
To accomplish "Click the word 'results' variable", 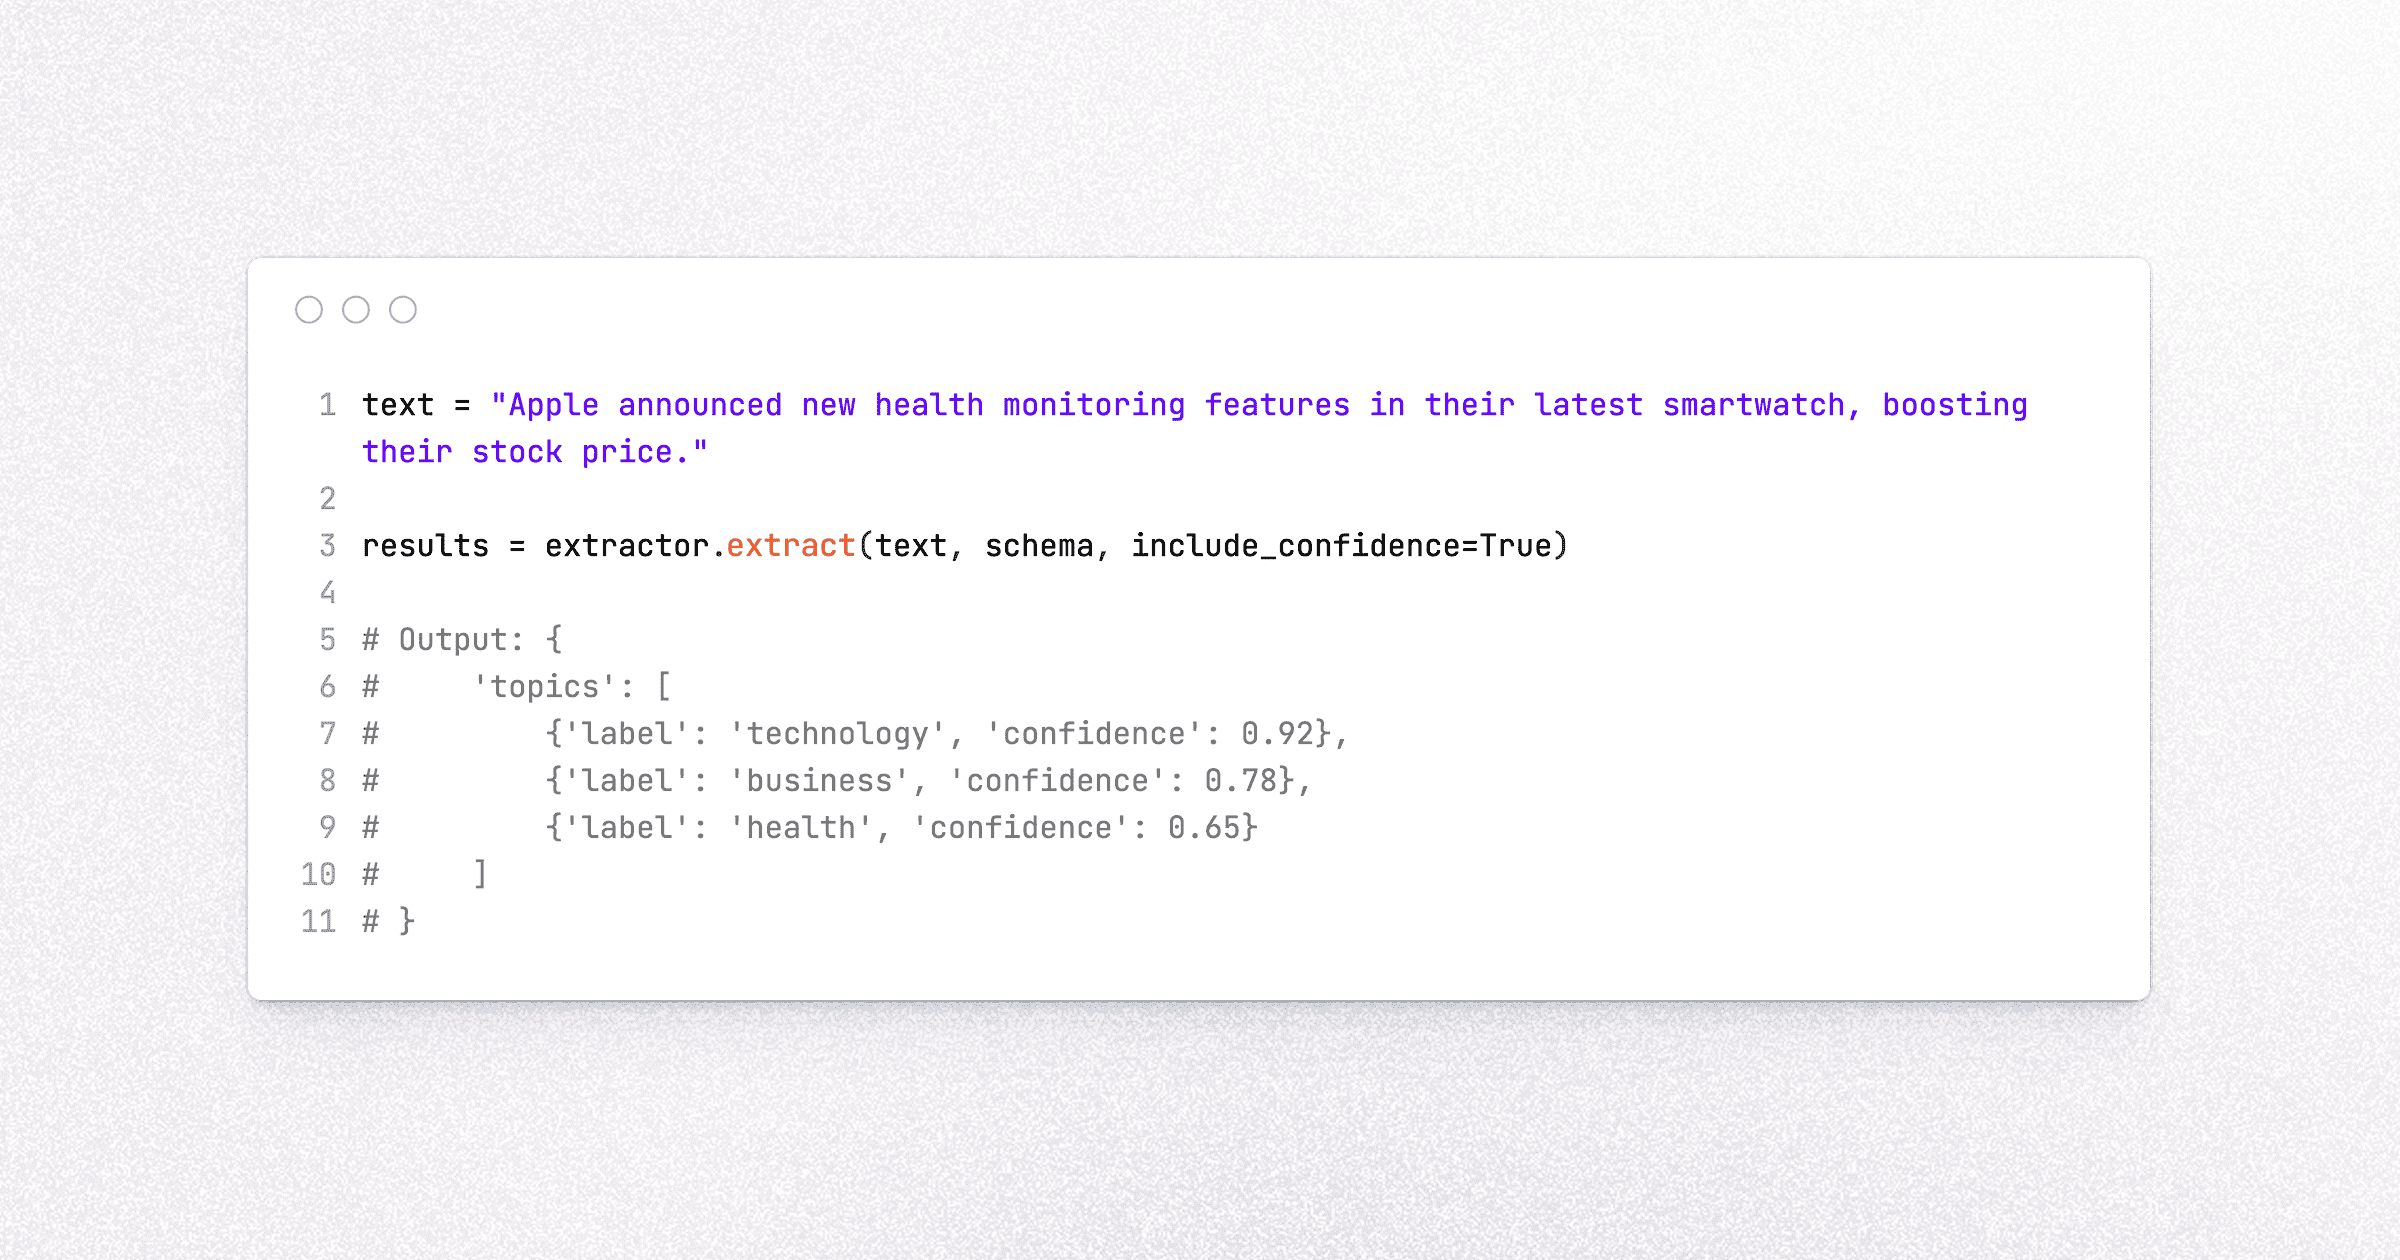I will [x=425, y=546].
